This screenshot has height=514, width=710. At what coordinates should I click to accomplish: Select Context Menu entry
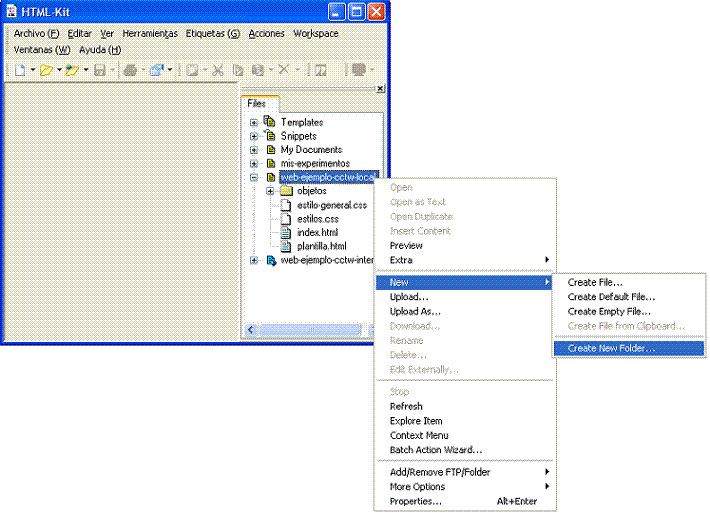click(x=465, y=435)
